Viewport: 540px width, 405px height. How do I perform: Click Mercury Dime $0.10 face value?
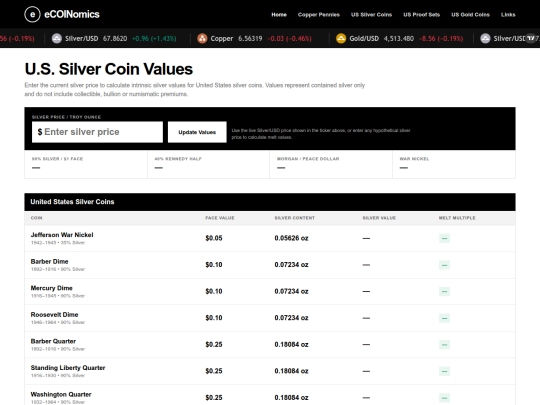pyautogui.click(x=214, y=291)
